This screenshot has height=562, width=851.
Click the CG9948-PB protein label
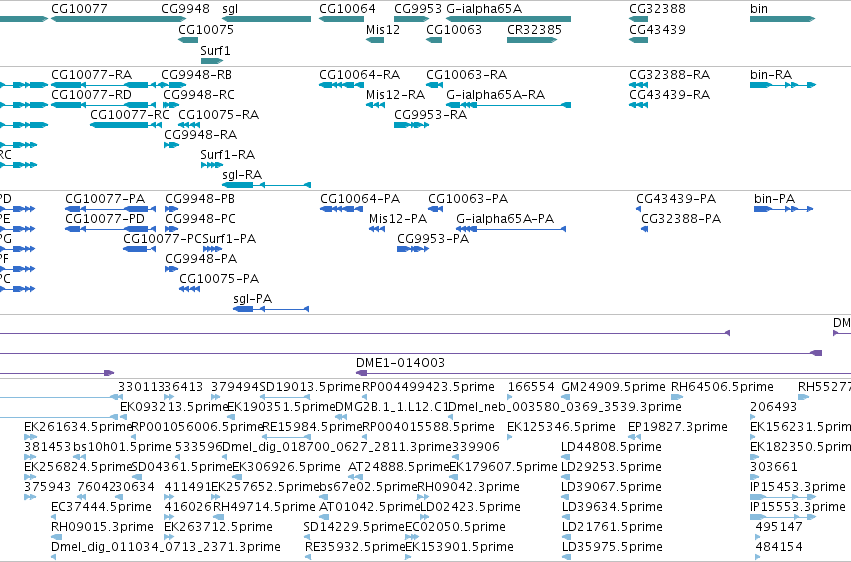click(x=200, y=199)
